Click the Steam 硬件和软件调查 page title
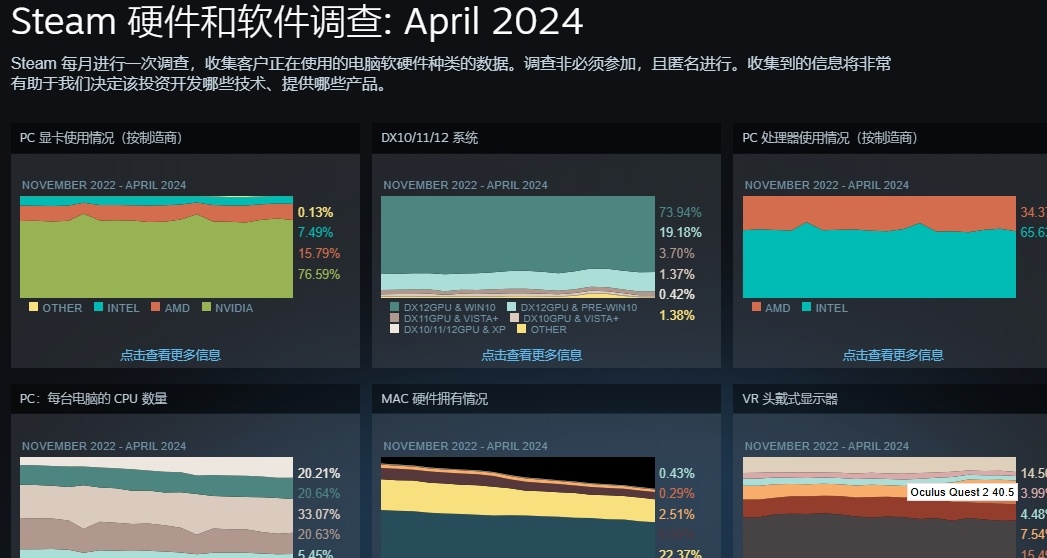Viewport: 1047px width, 558px height. tap(297, 21)
